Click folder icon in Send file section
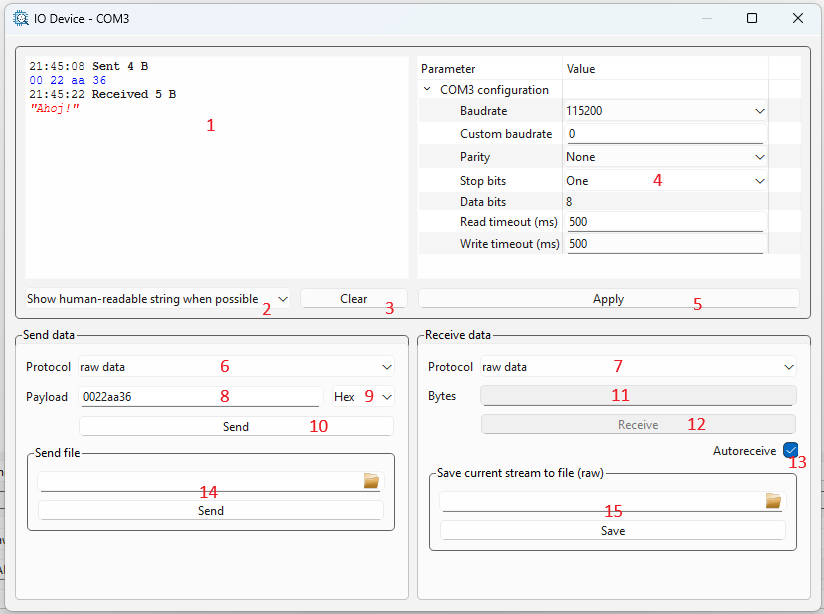The height and width of the screenshot is (614, 824). click(x=371, y=481)
